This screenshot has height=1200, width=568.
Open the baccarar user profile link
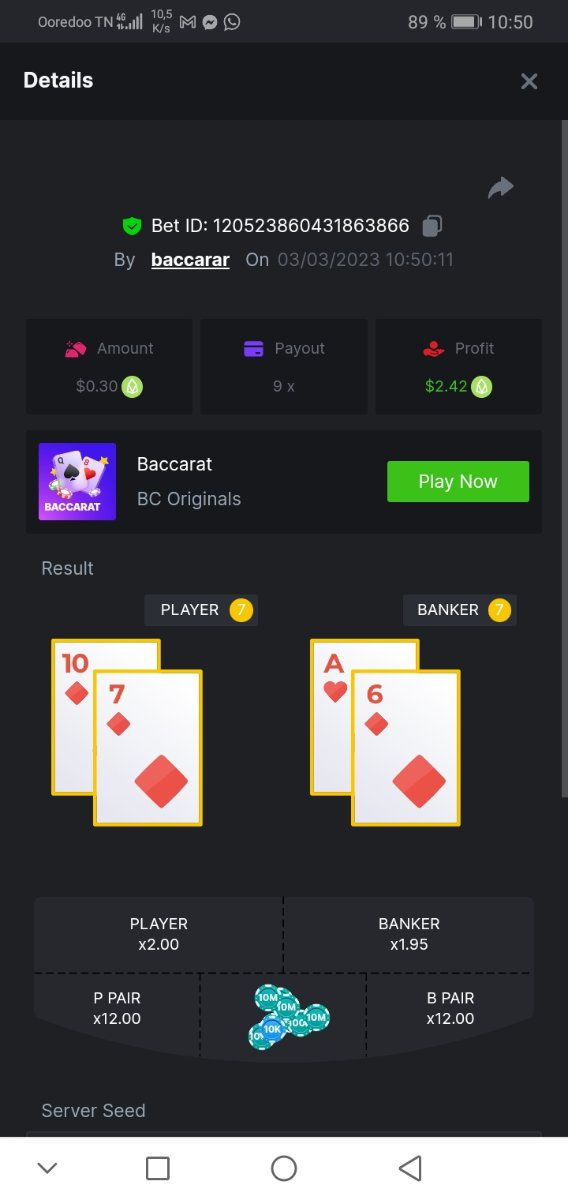[x=190, y=259]
